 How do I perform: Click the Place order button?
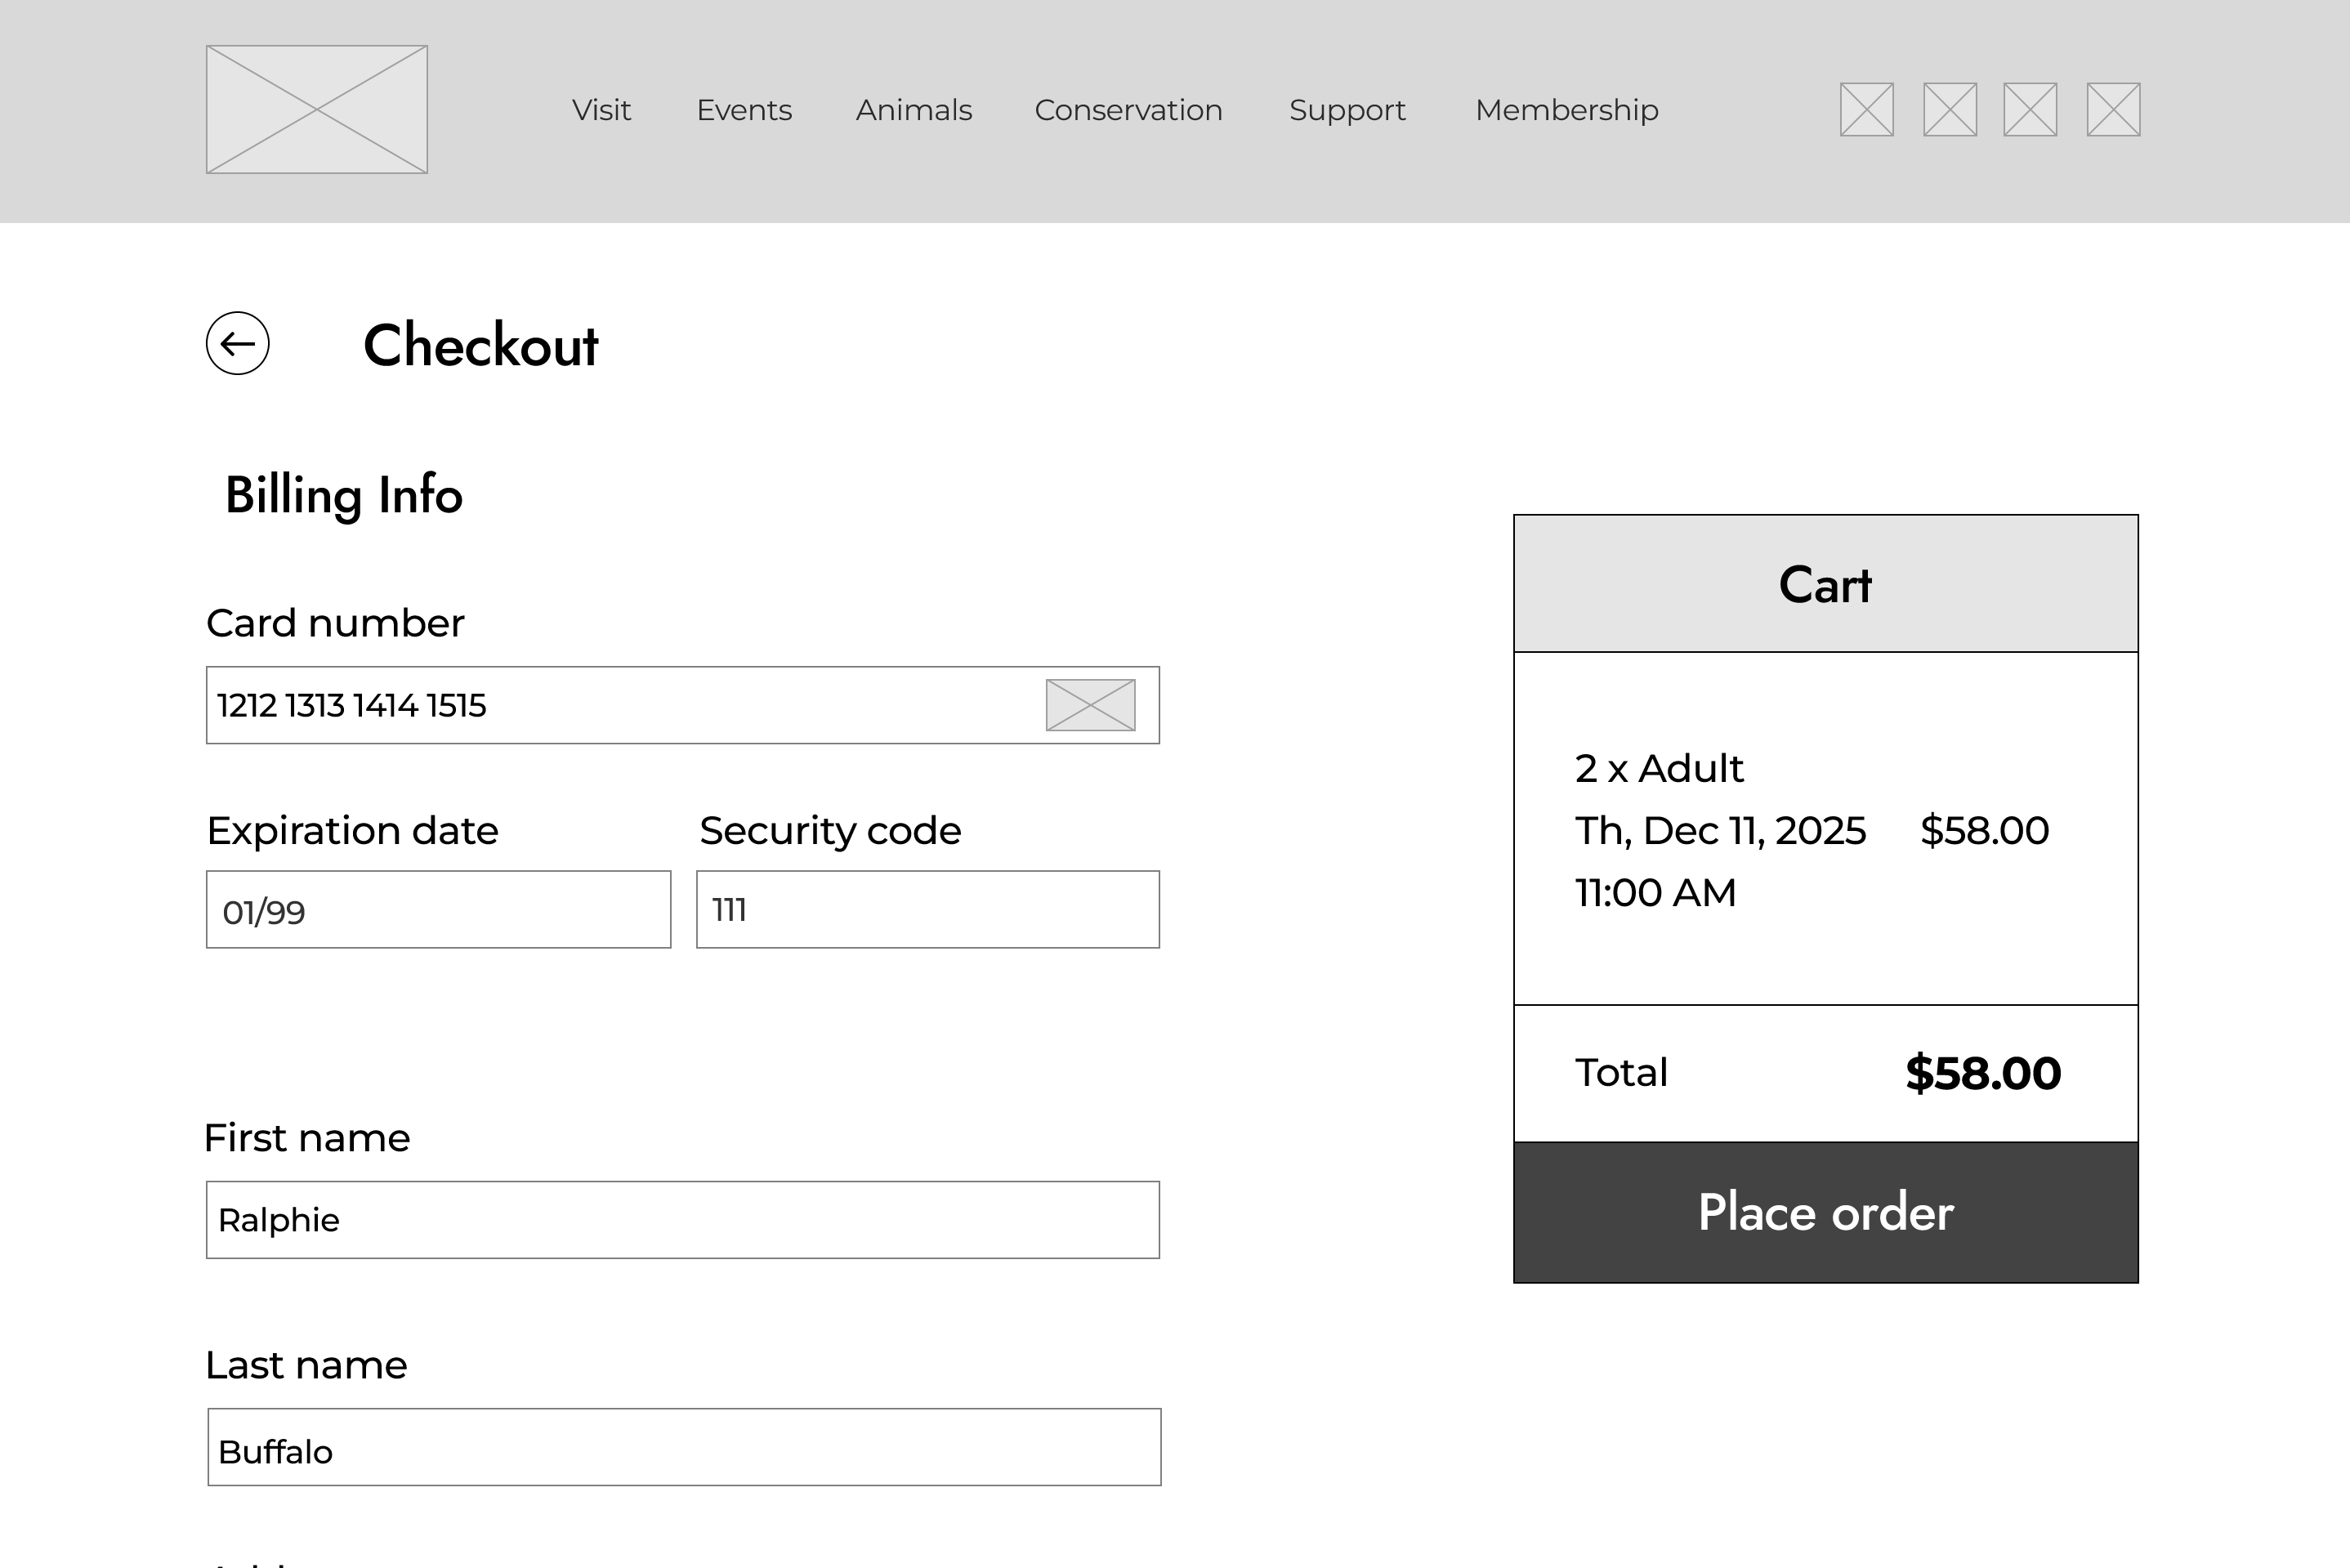pyautogui.click(x=1826, y=1212)
